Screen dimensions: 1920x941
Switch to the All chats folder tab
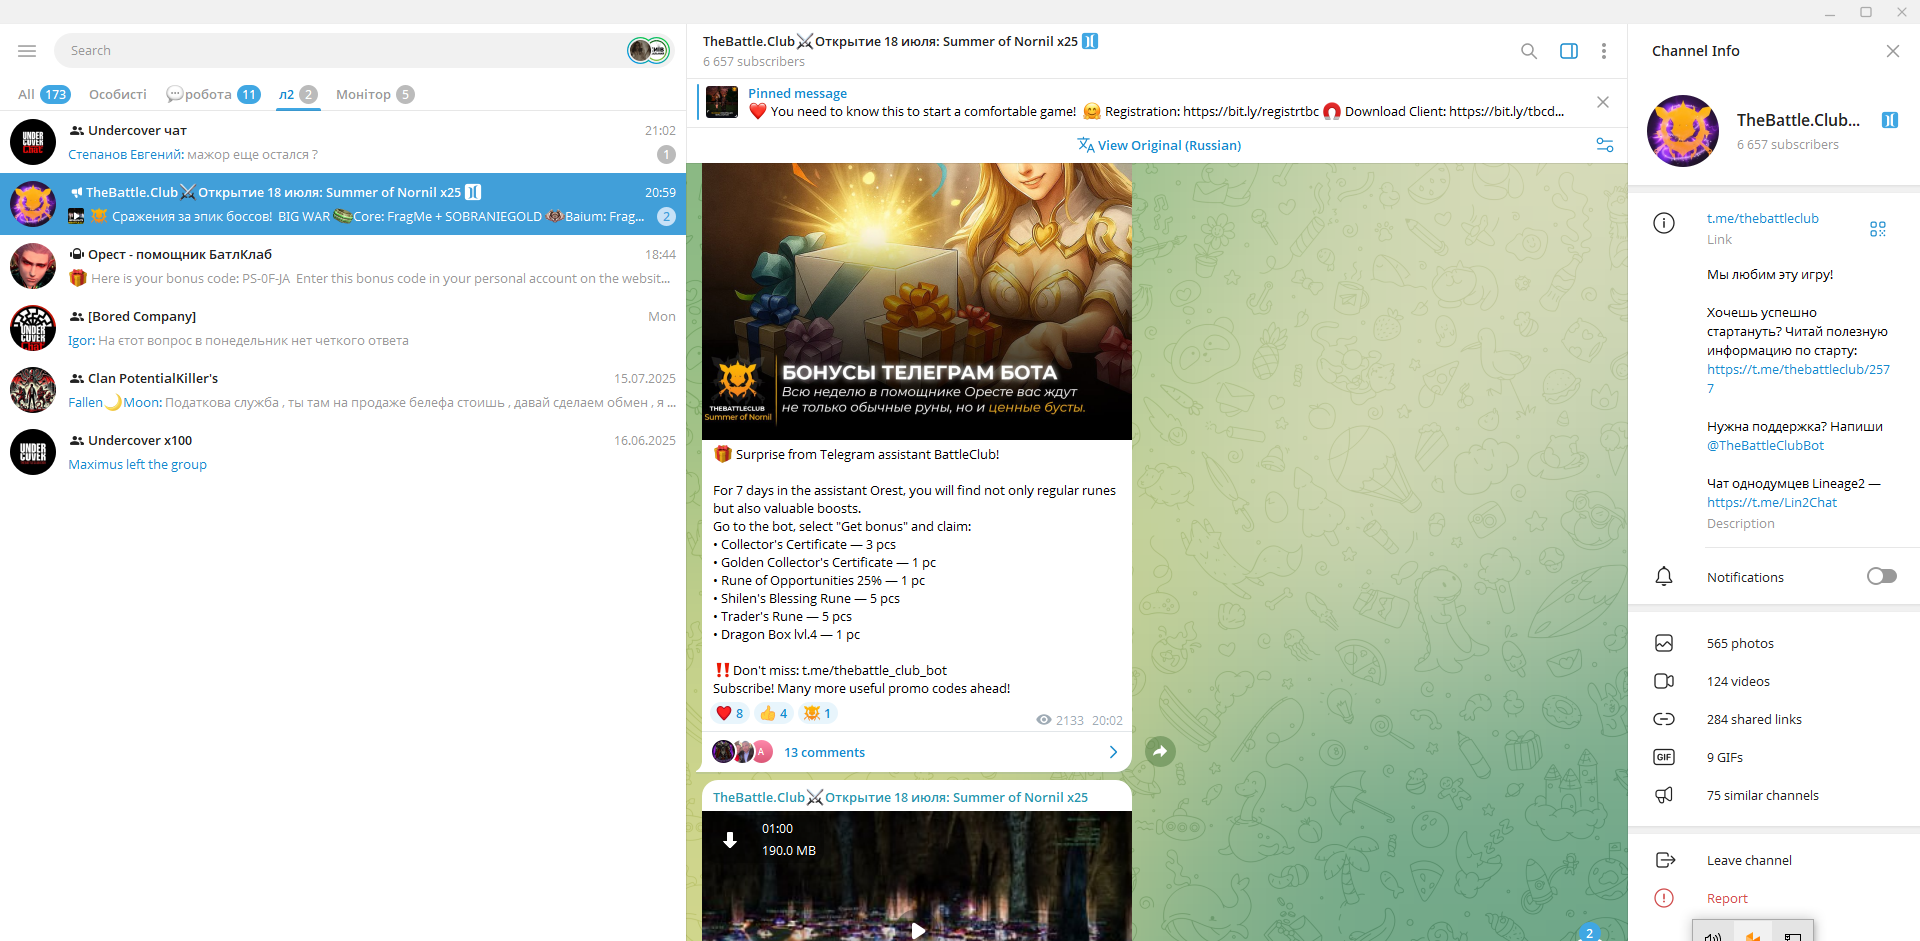pos(43,94)
